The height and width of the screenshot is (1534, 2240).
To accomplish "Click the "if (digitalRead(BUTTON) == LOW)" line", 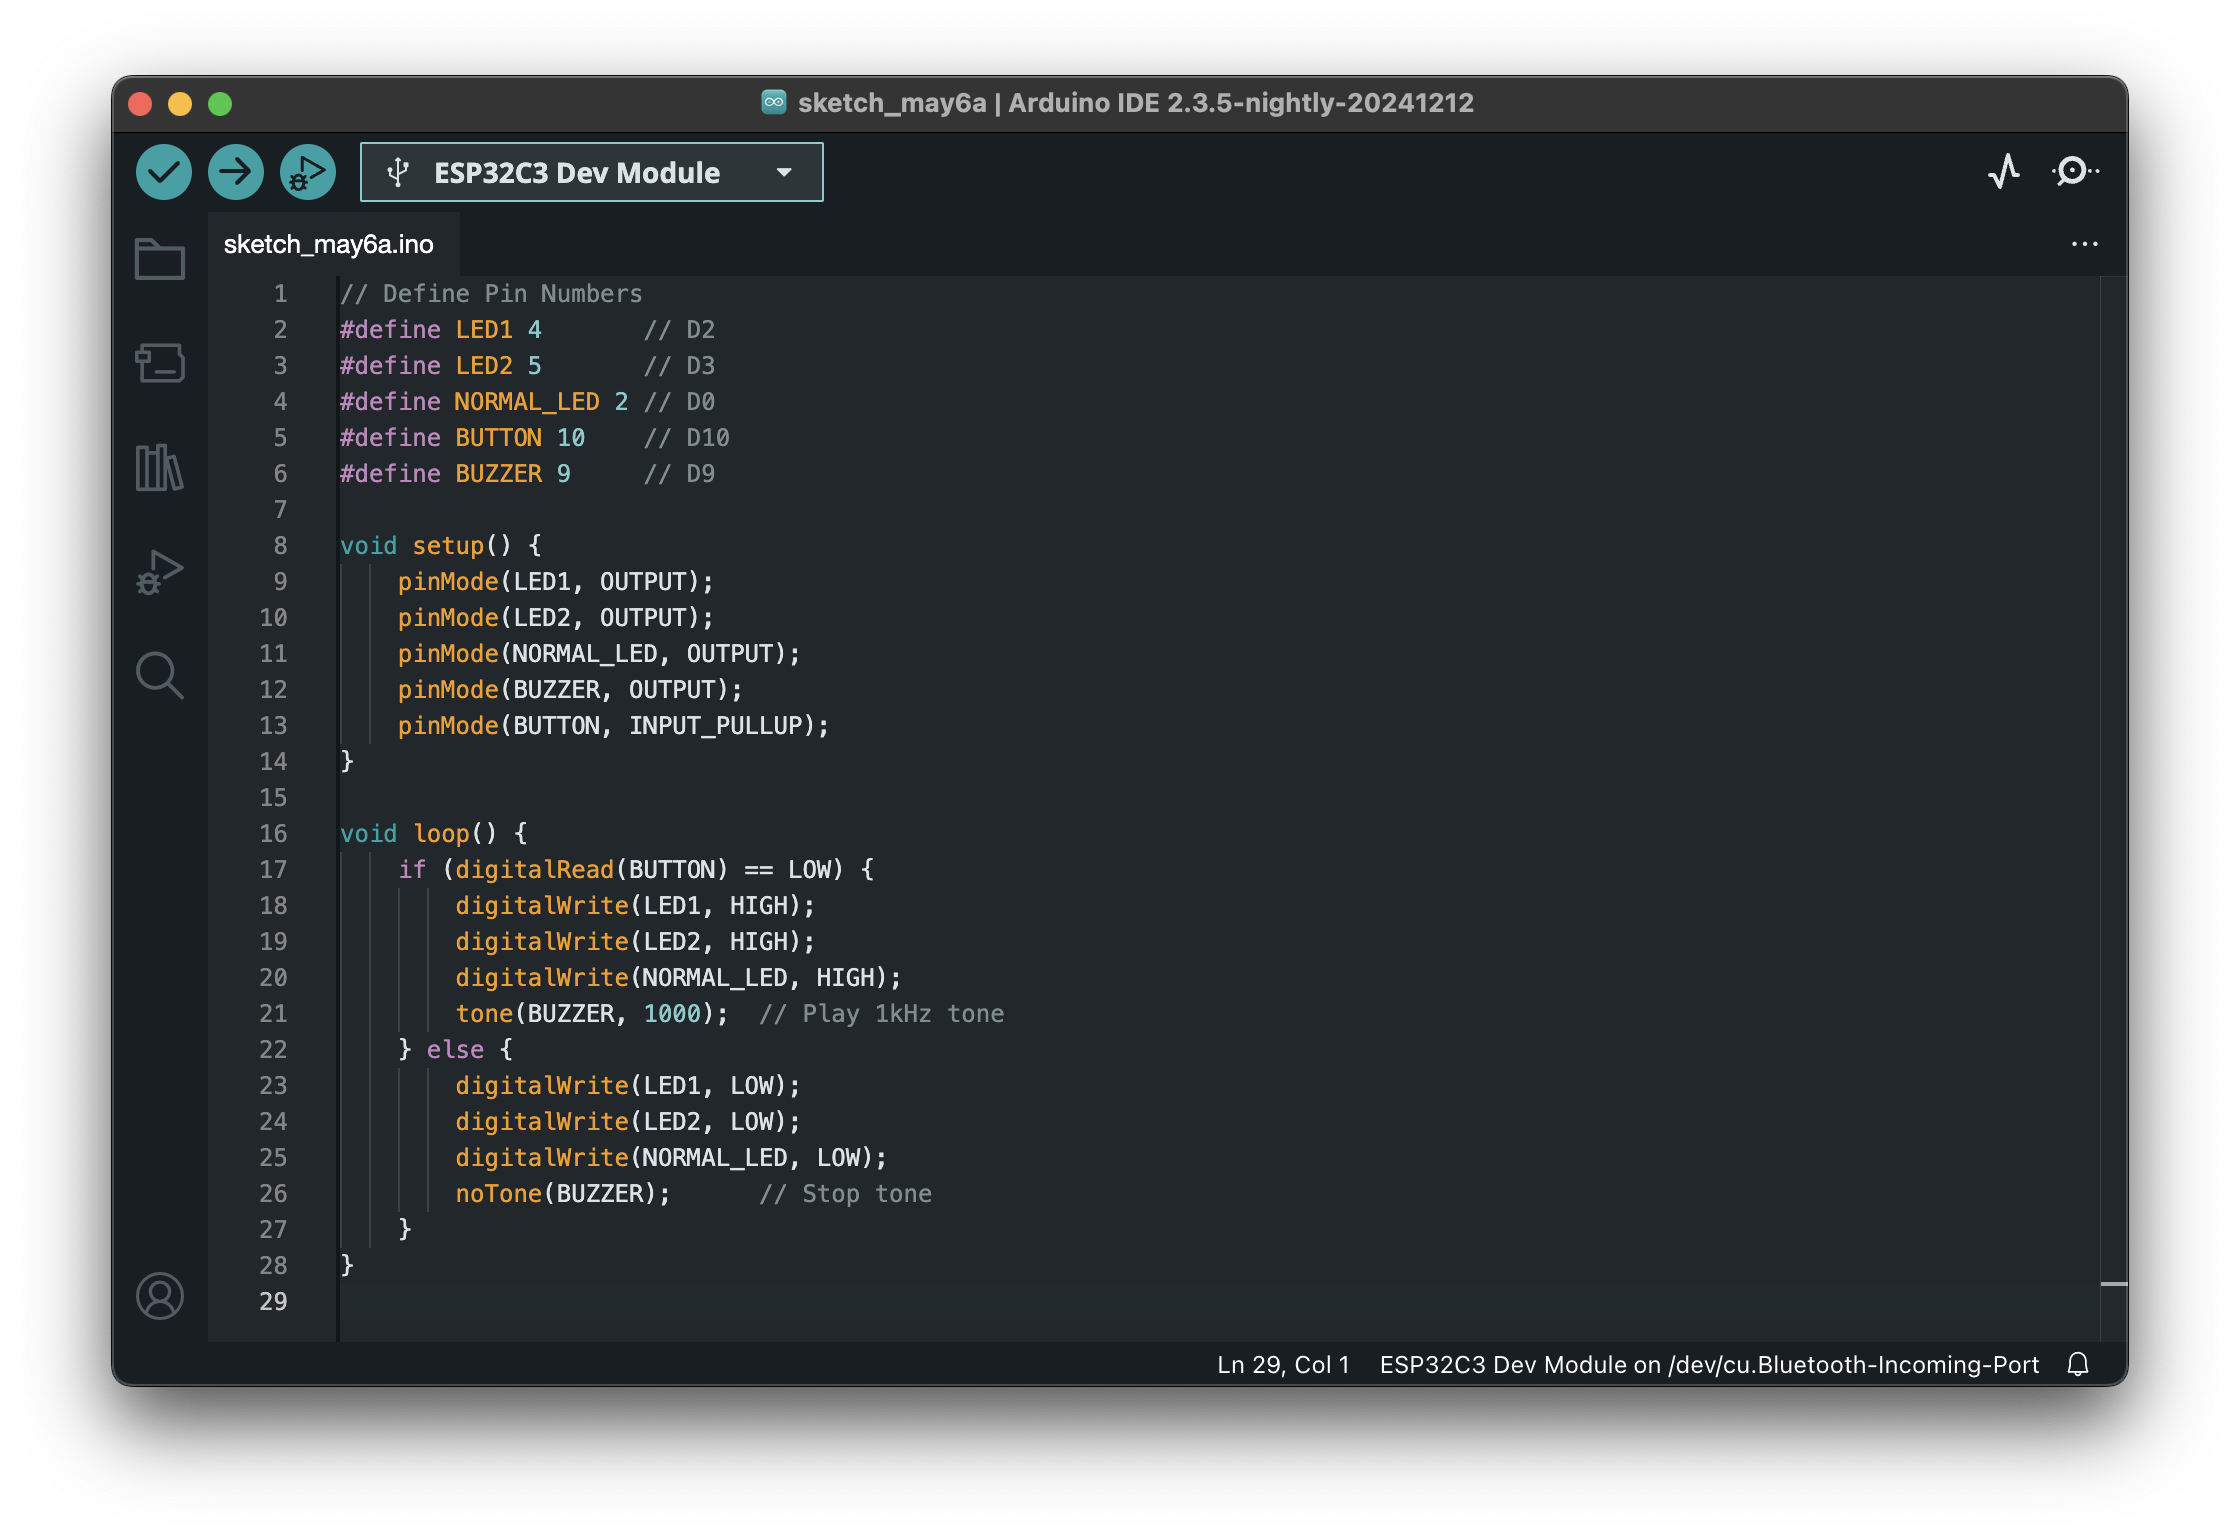I will (x=636, y=869).
